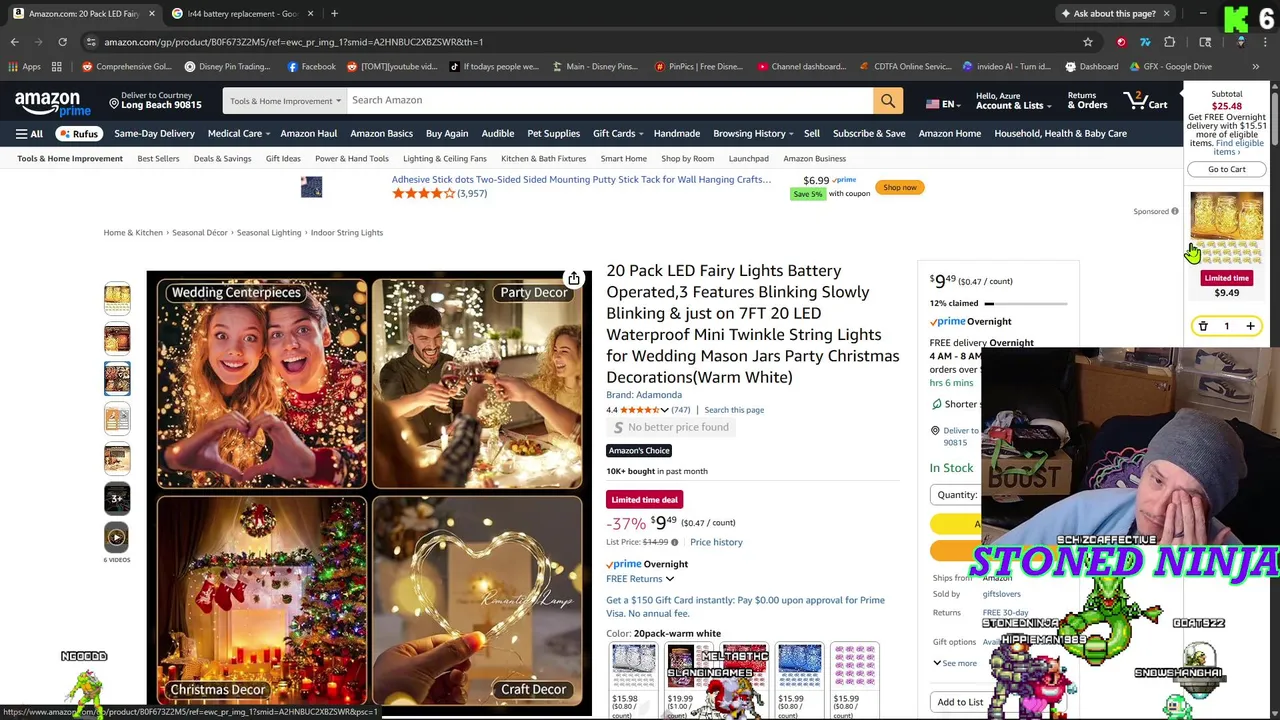Click the 747 ratings count link

(x=681, y=410)
